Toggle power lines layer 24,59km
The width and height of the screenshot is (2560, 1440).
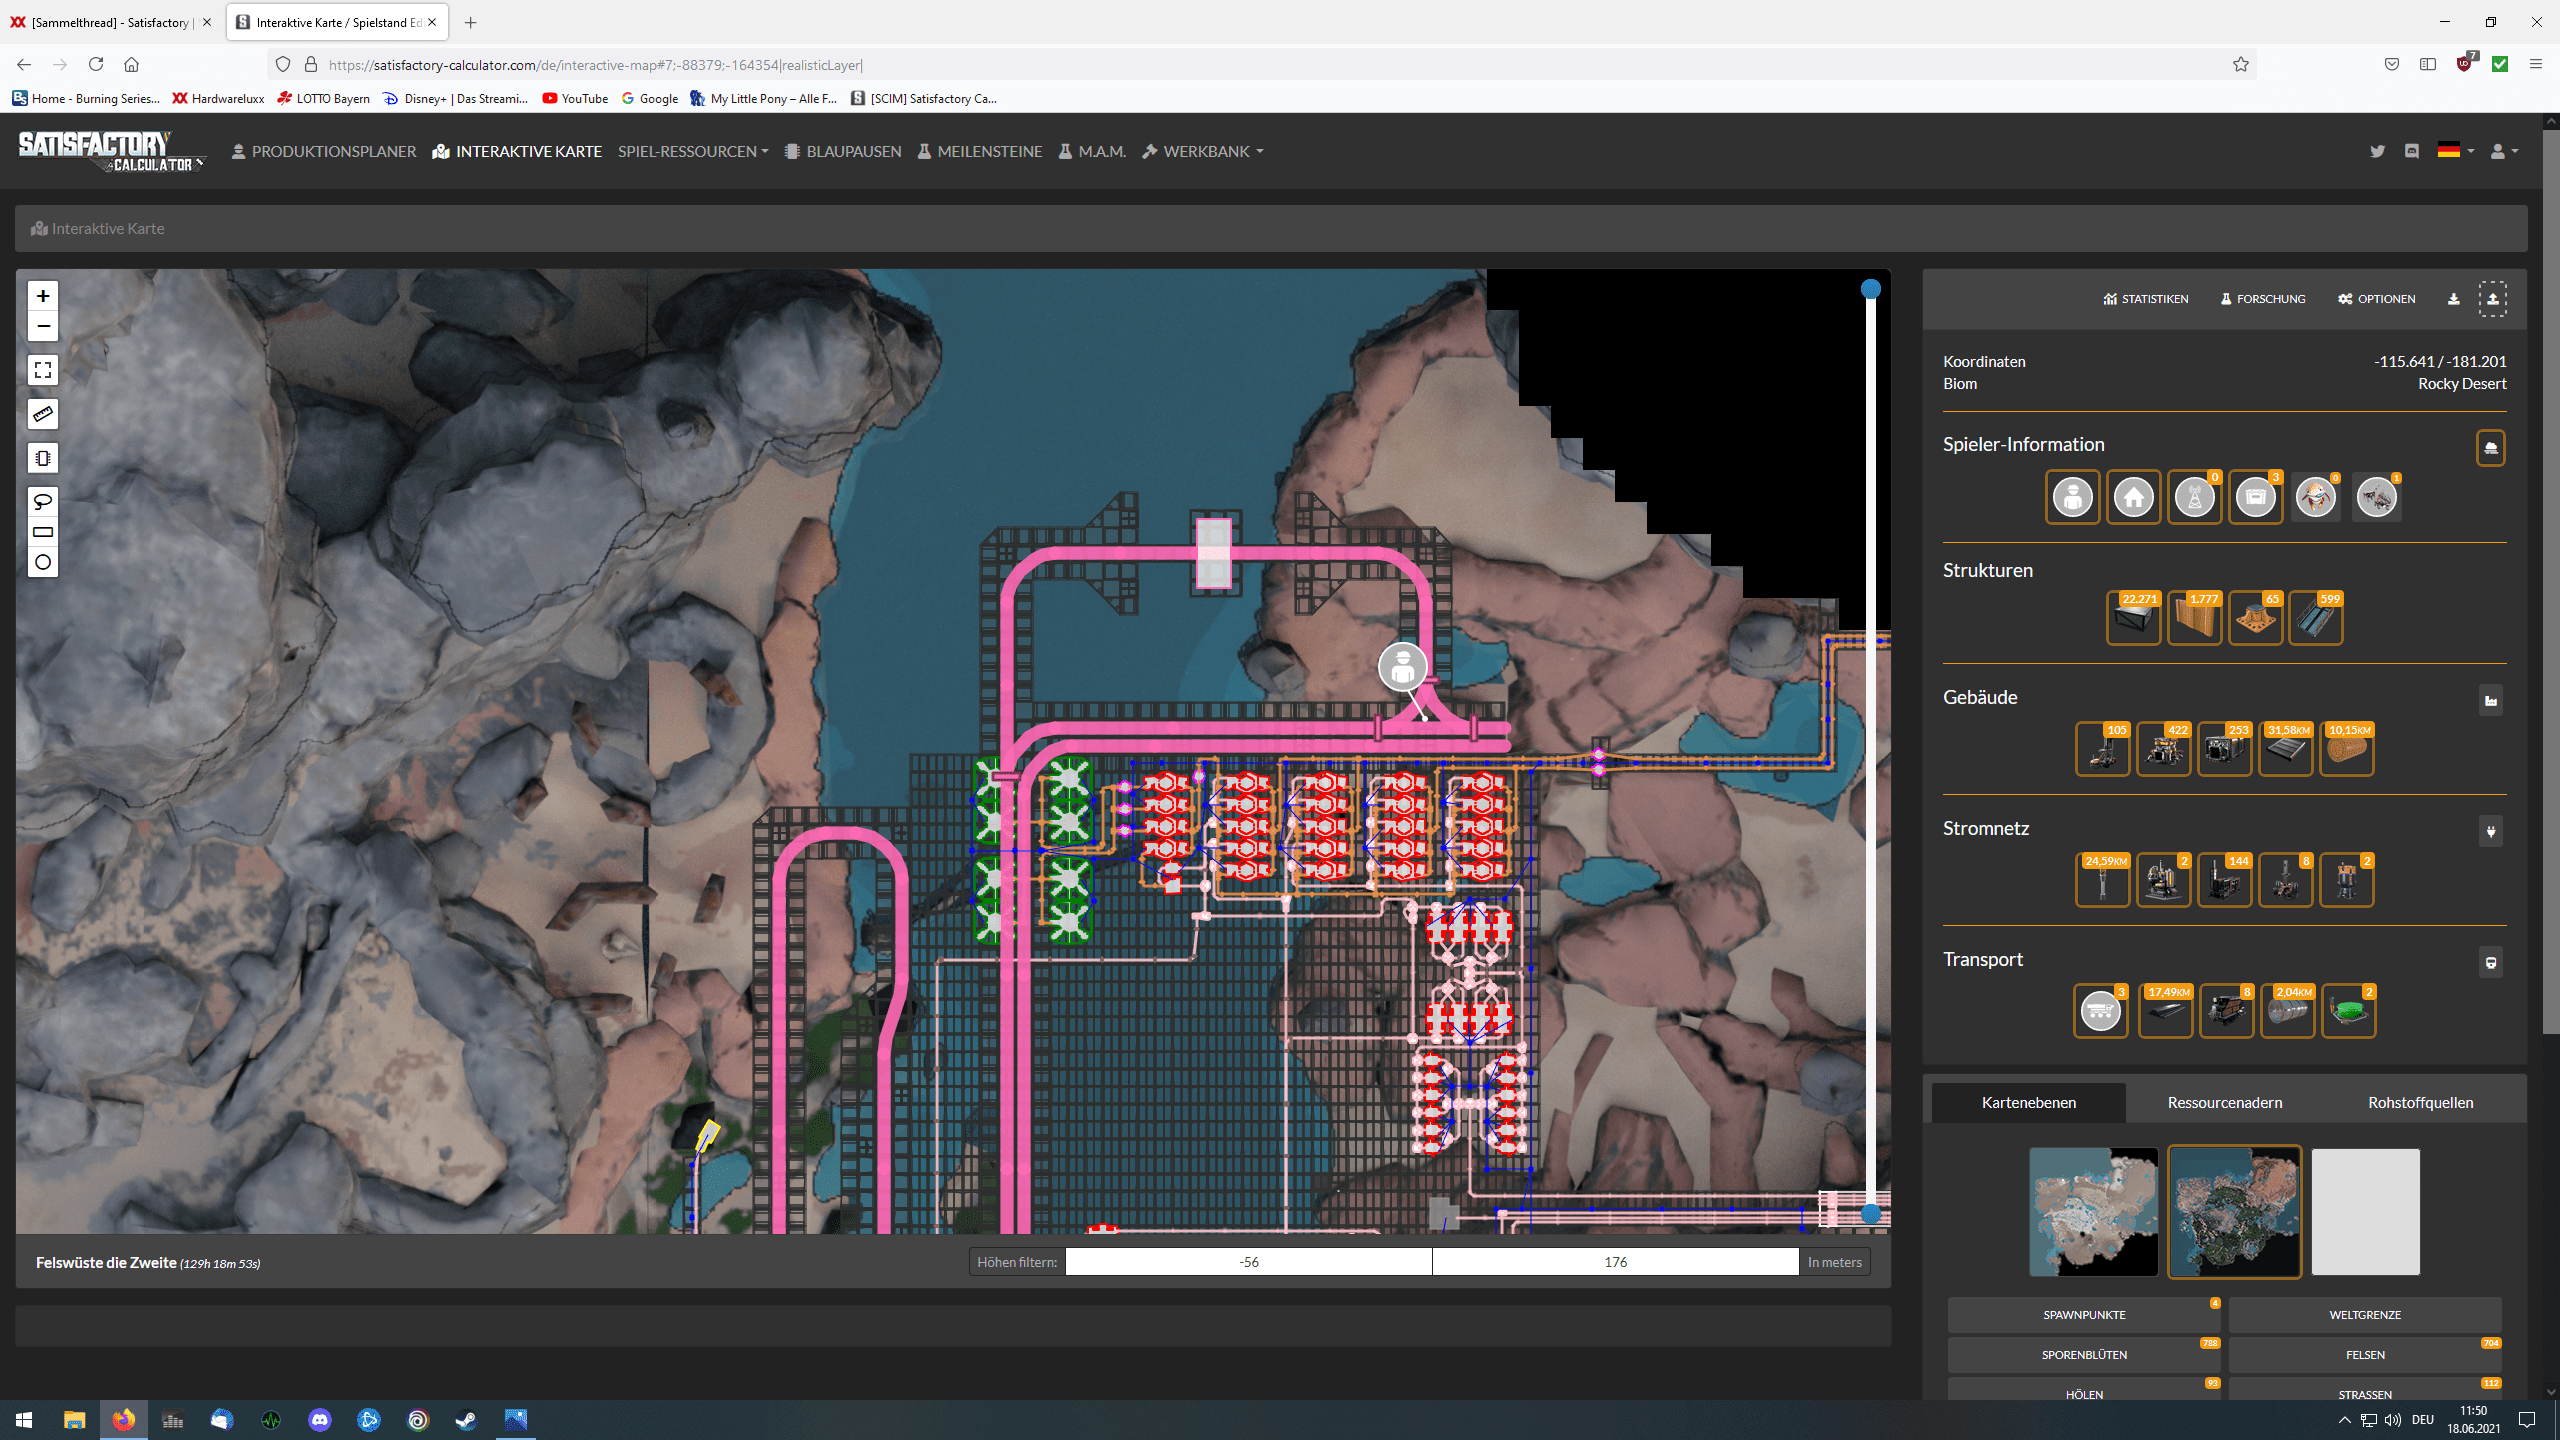pos(2102,880)
